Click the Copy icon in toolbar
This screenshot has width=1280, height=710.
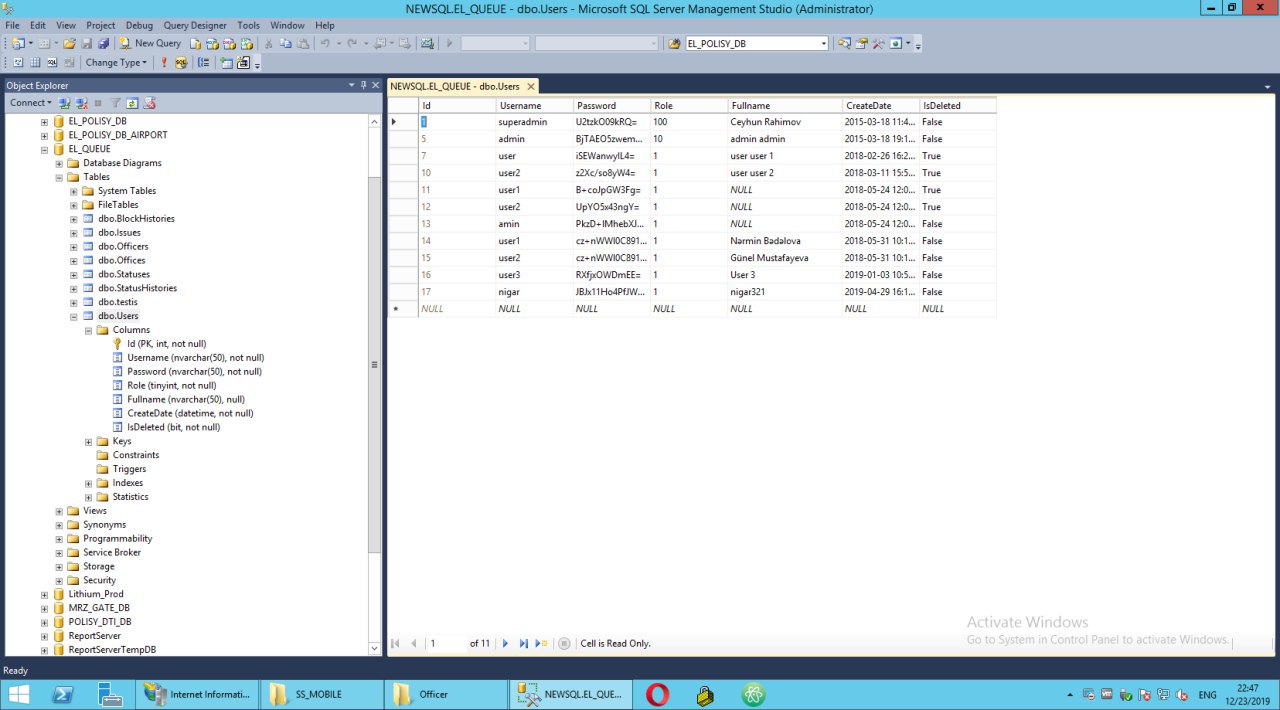[287, 43]
